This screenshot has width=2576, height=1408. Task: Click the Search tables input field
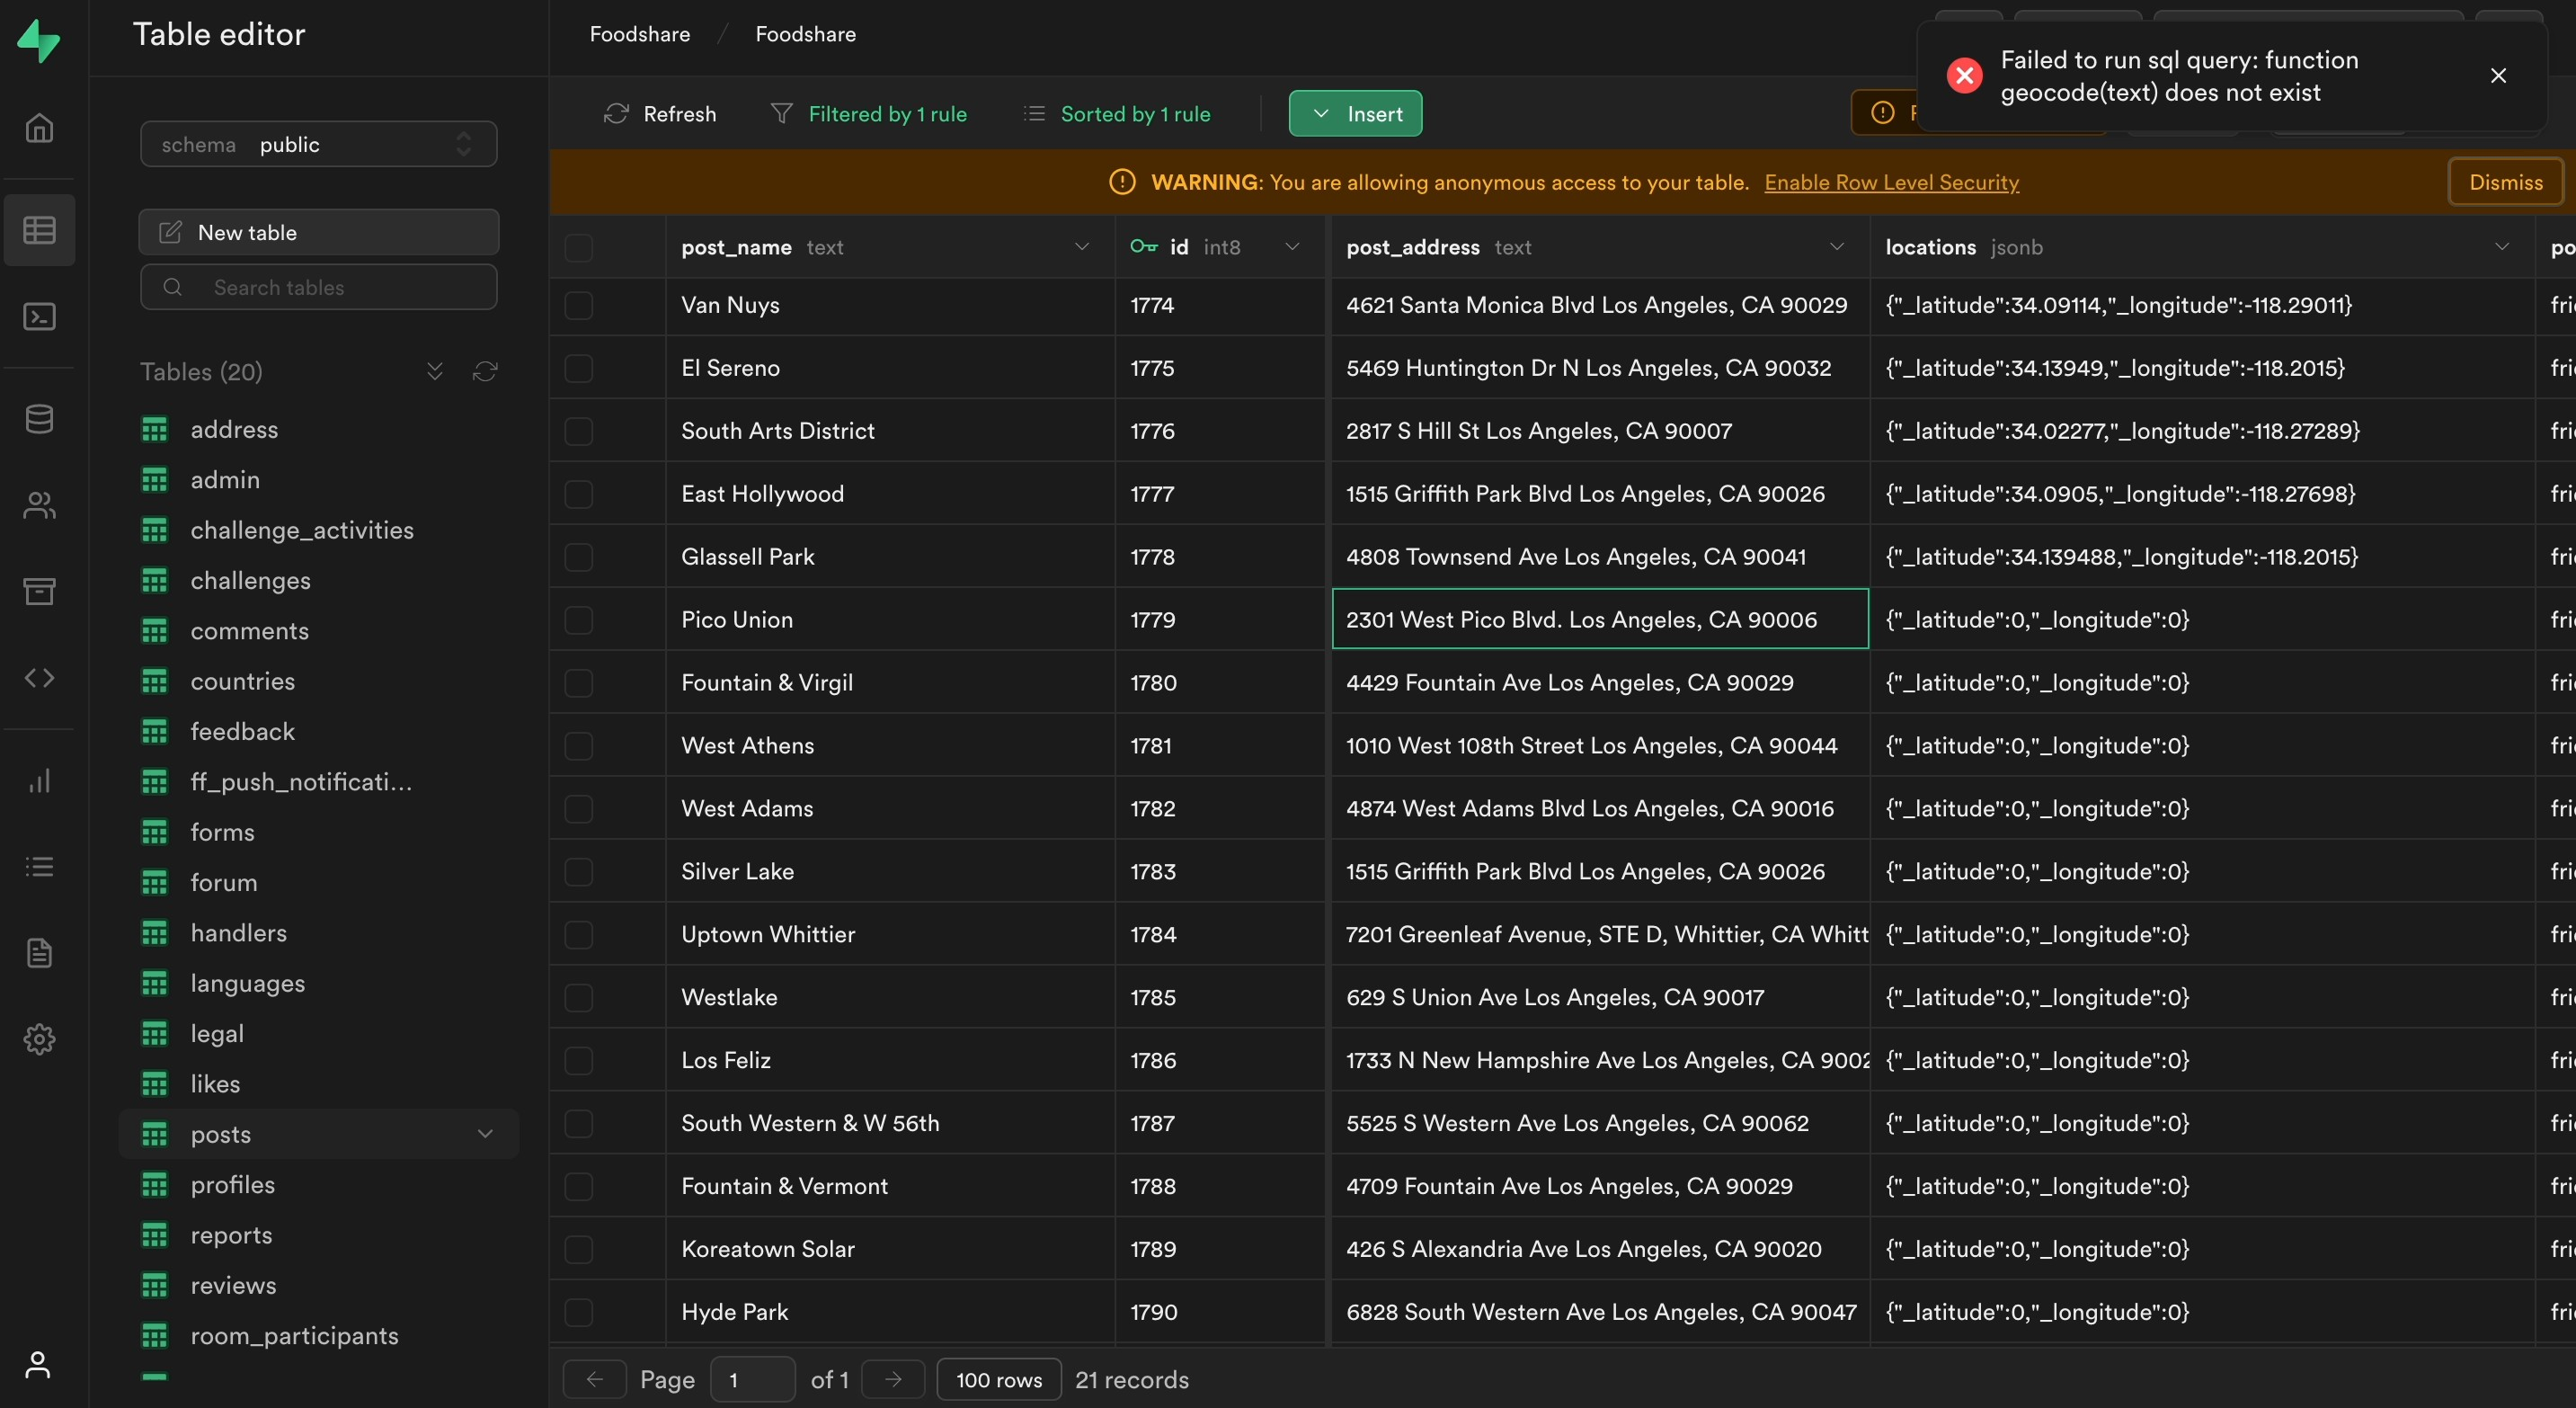point(318,288)
